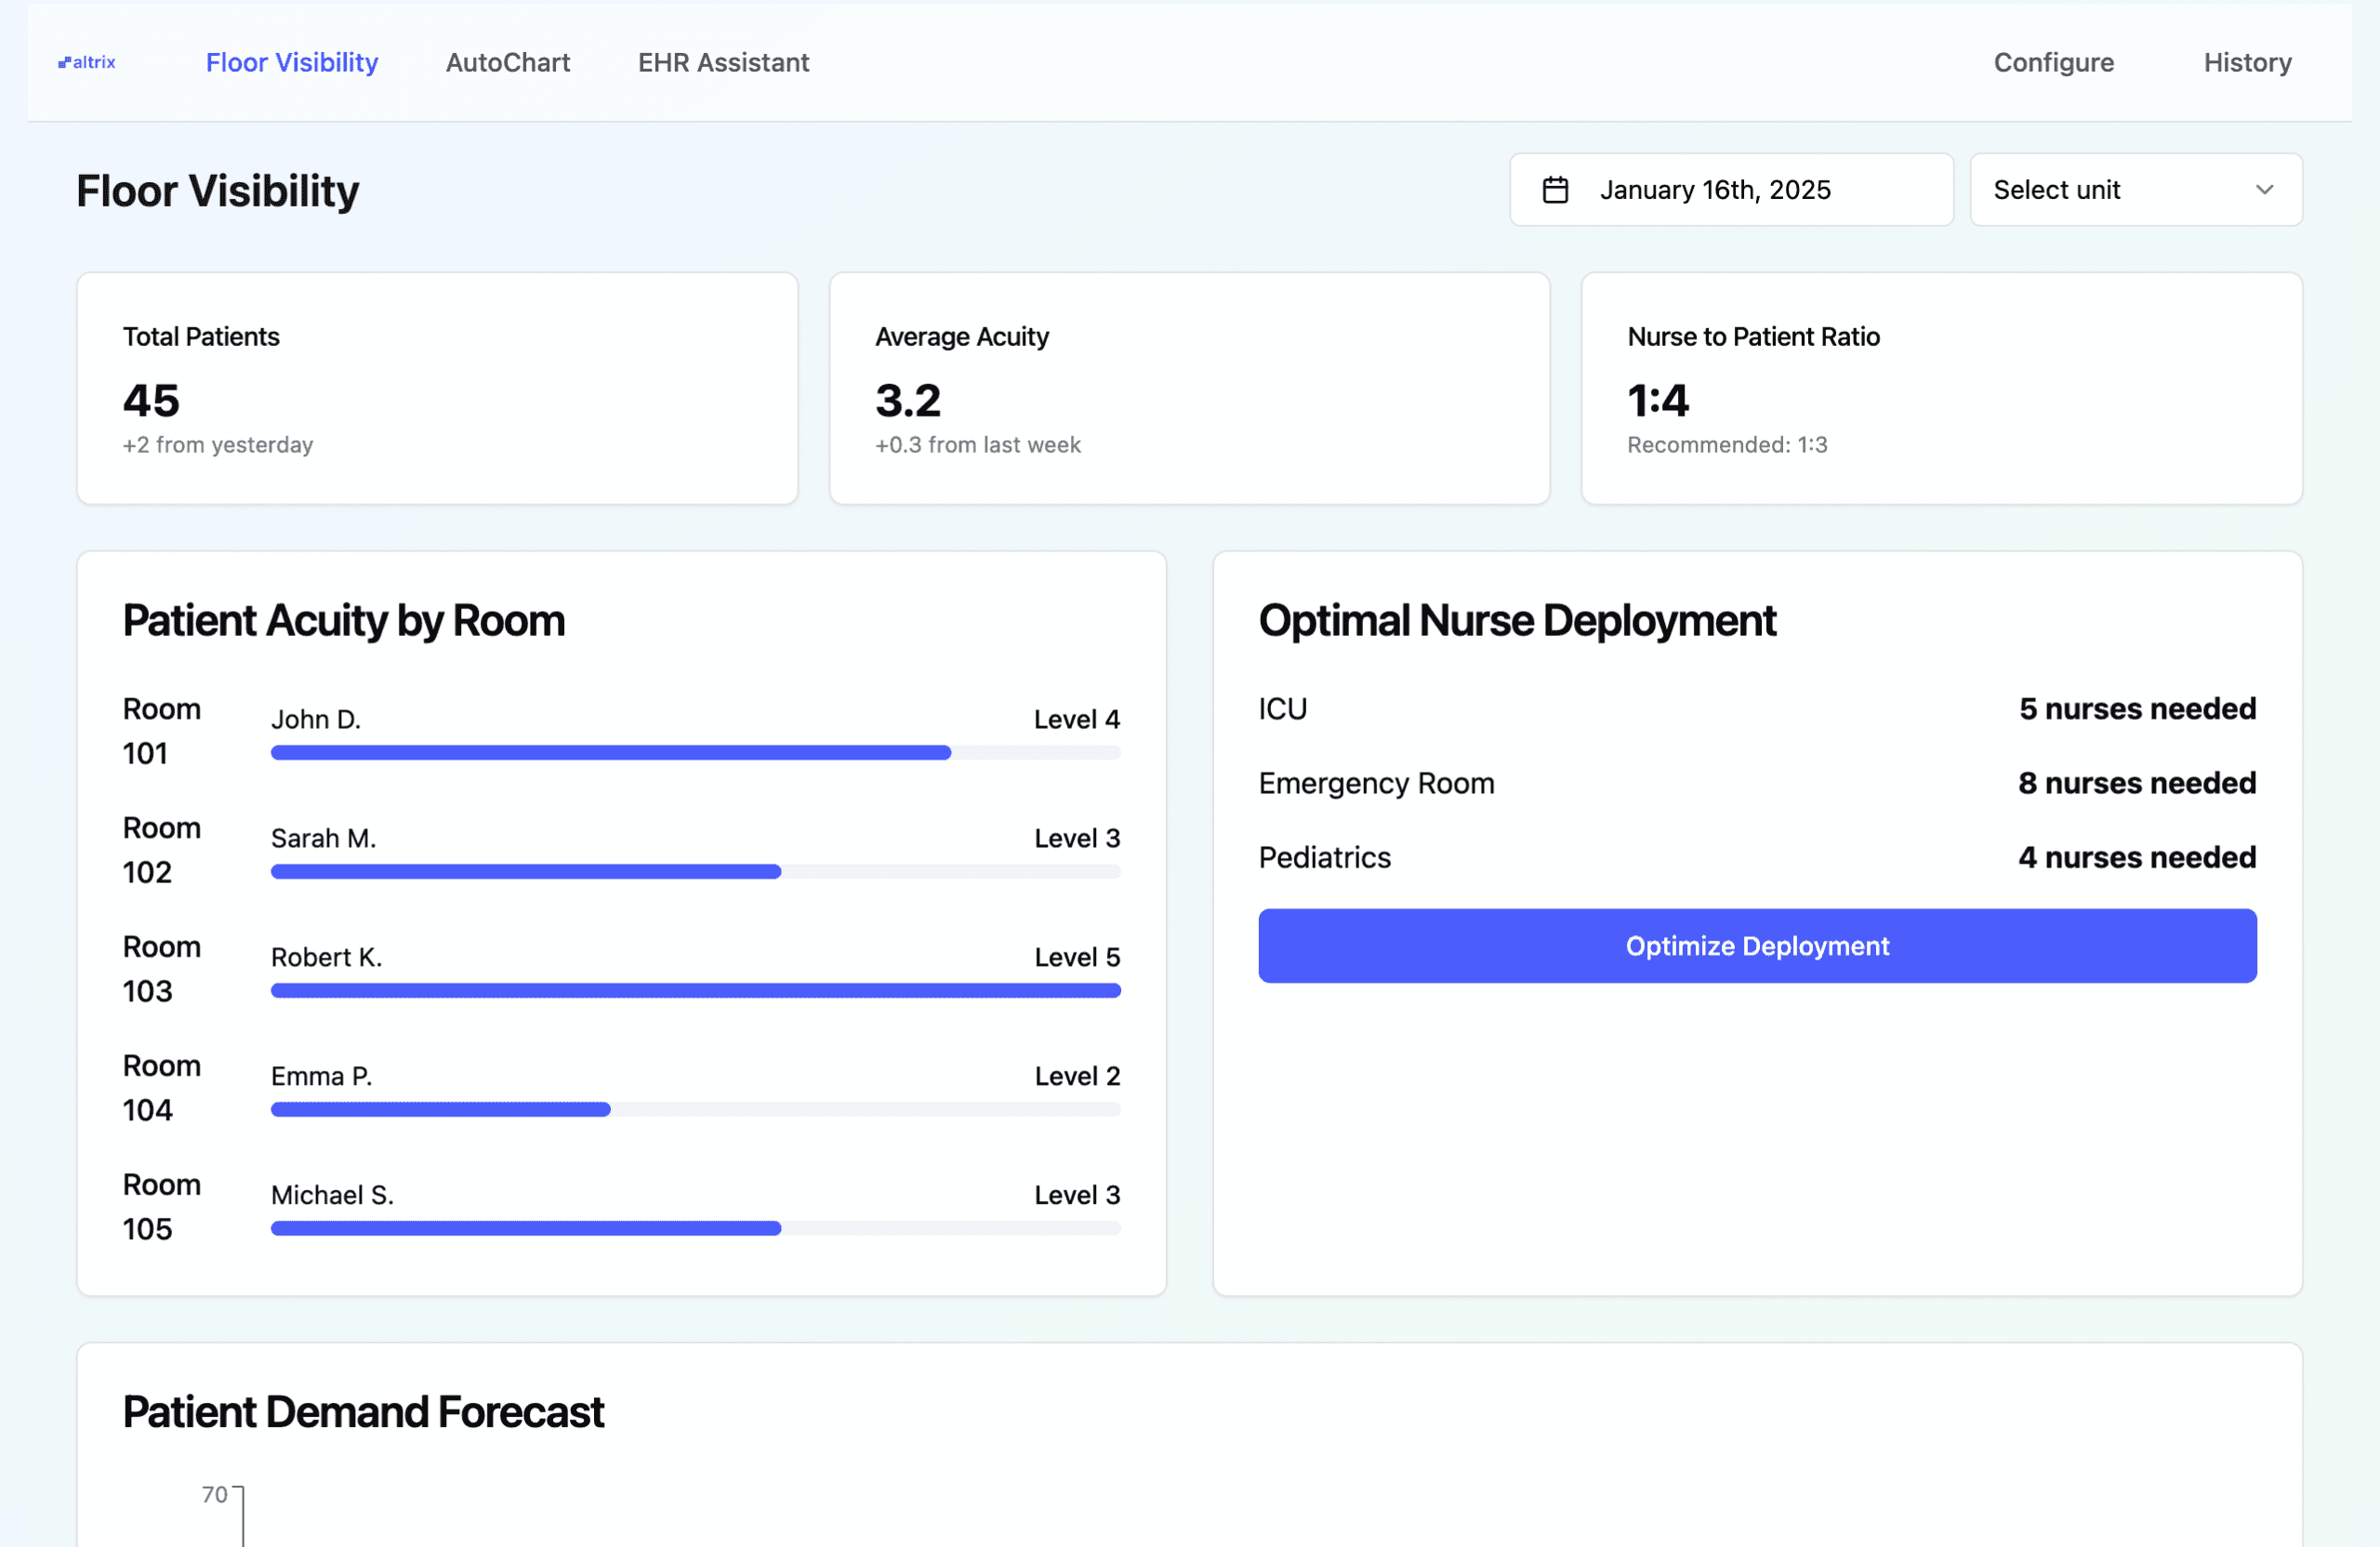Click the ICU deployment row label
The height and width of the screenshot is (1547, 2380).
[x=1283, y=709]
